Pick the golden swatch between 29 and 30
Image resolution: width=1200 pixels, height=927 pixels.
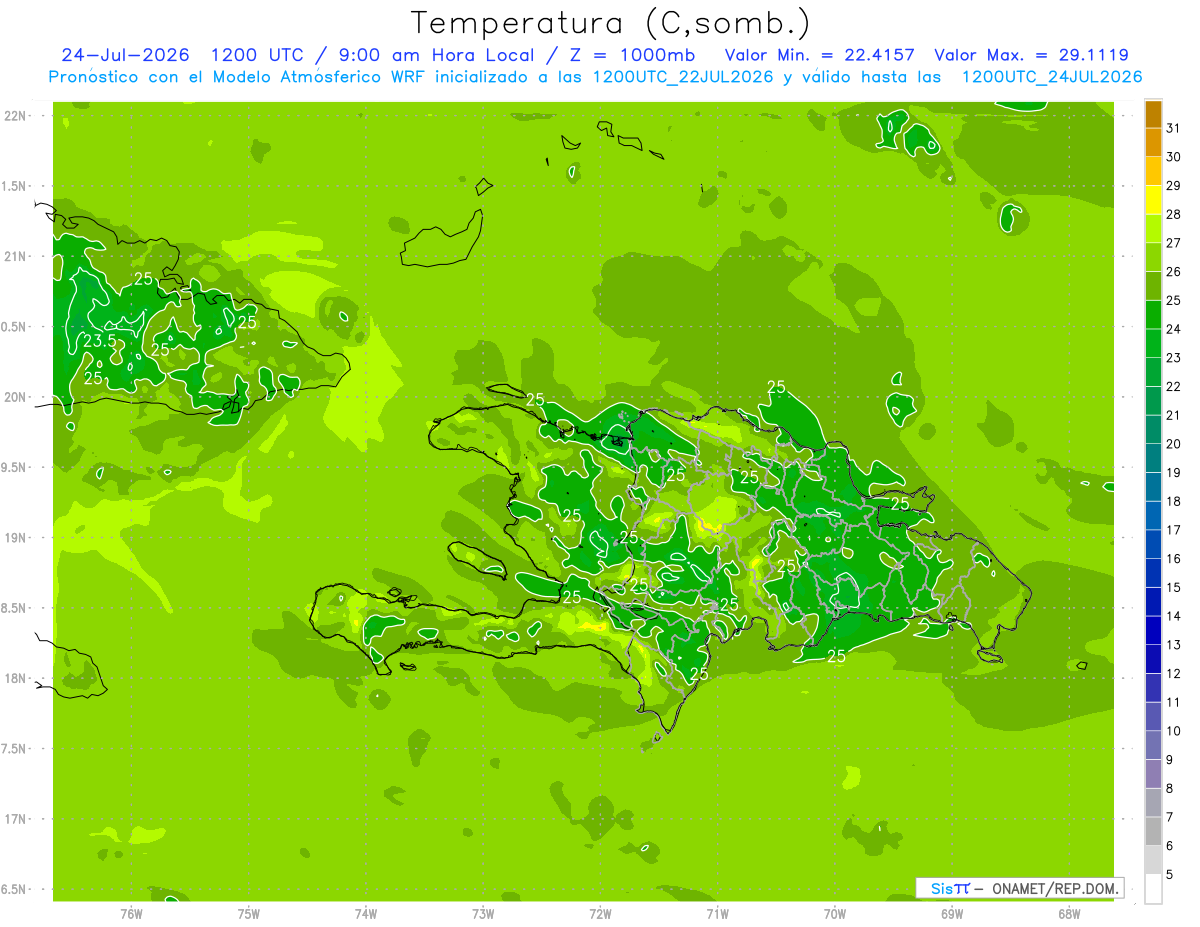pos(1153,171)
